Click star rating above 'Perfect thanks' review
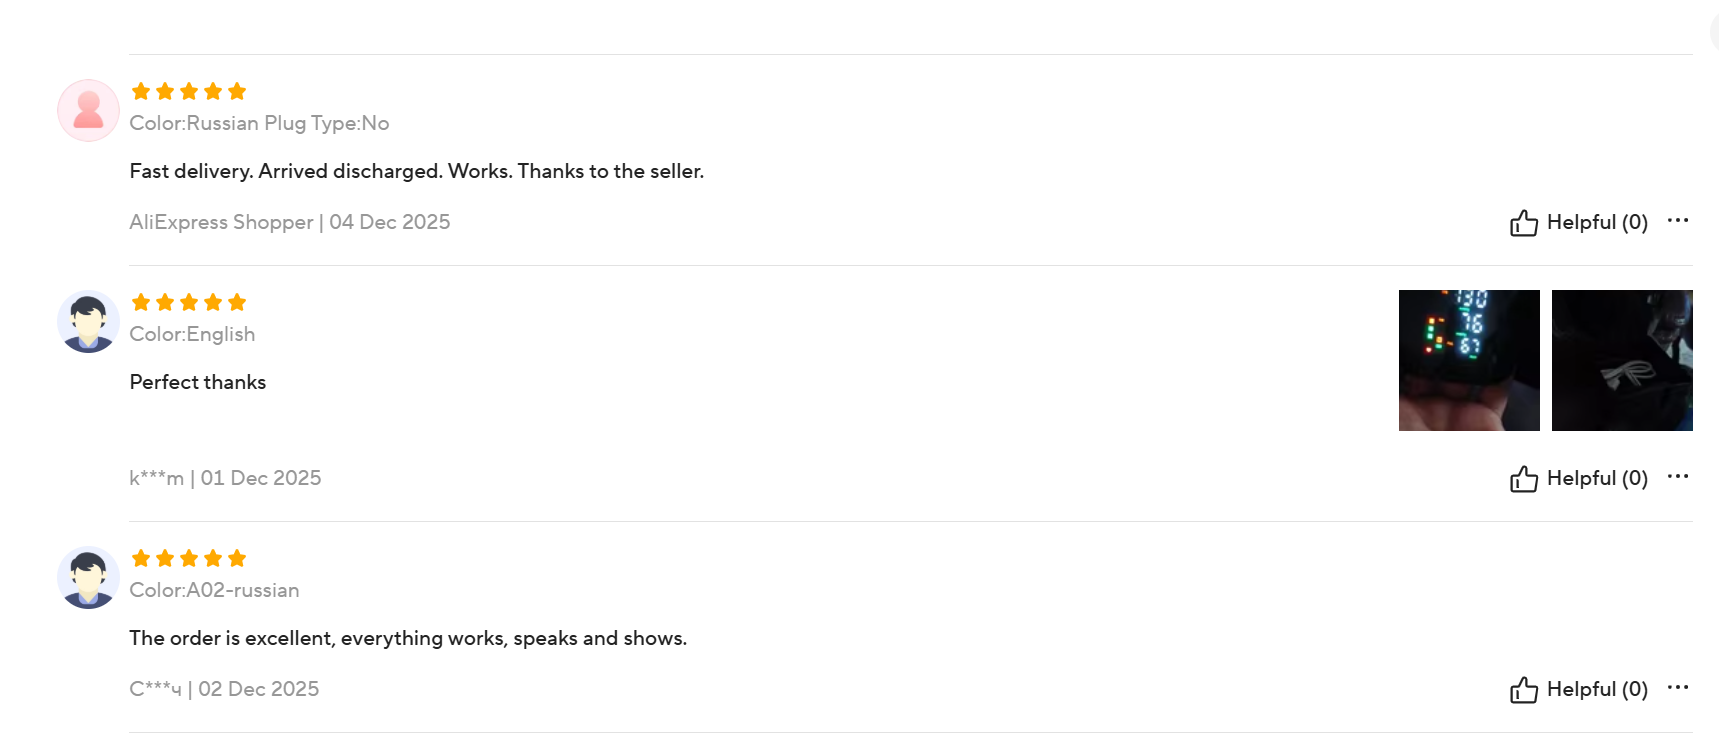This screenshot has height=736, width=1719. click(x=189, y=303)
